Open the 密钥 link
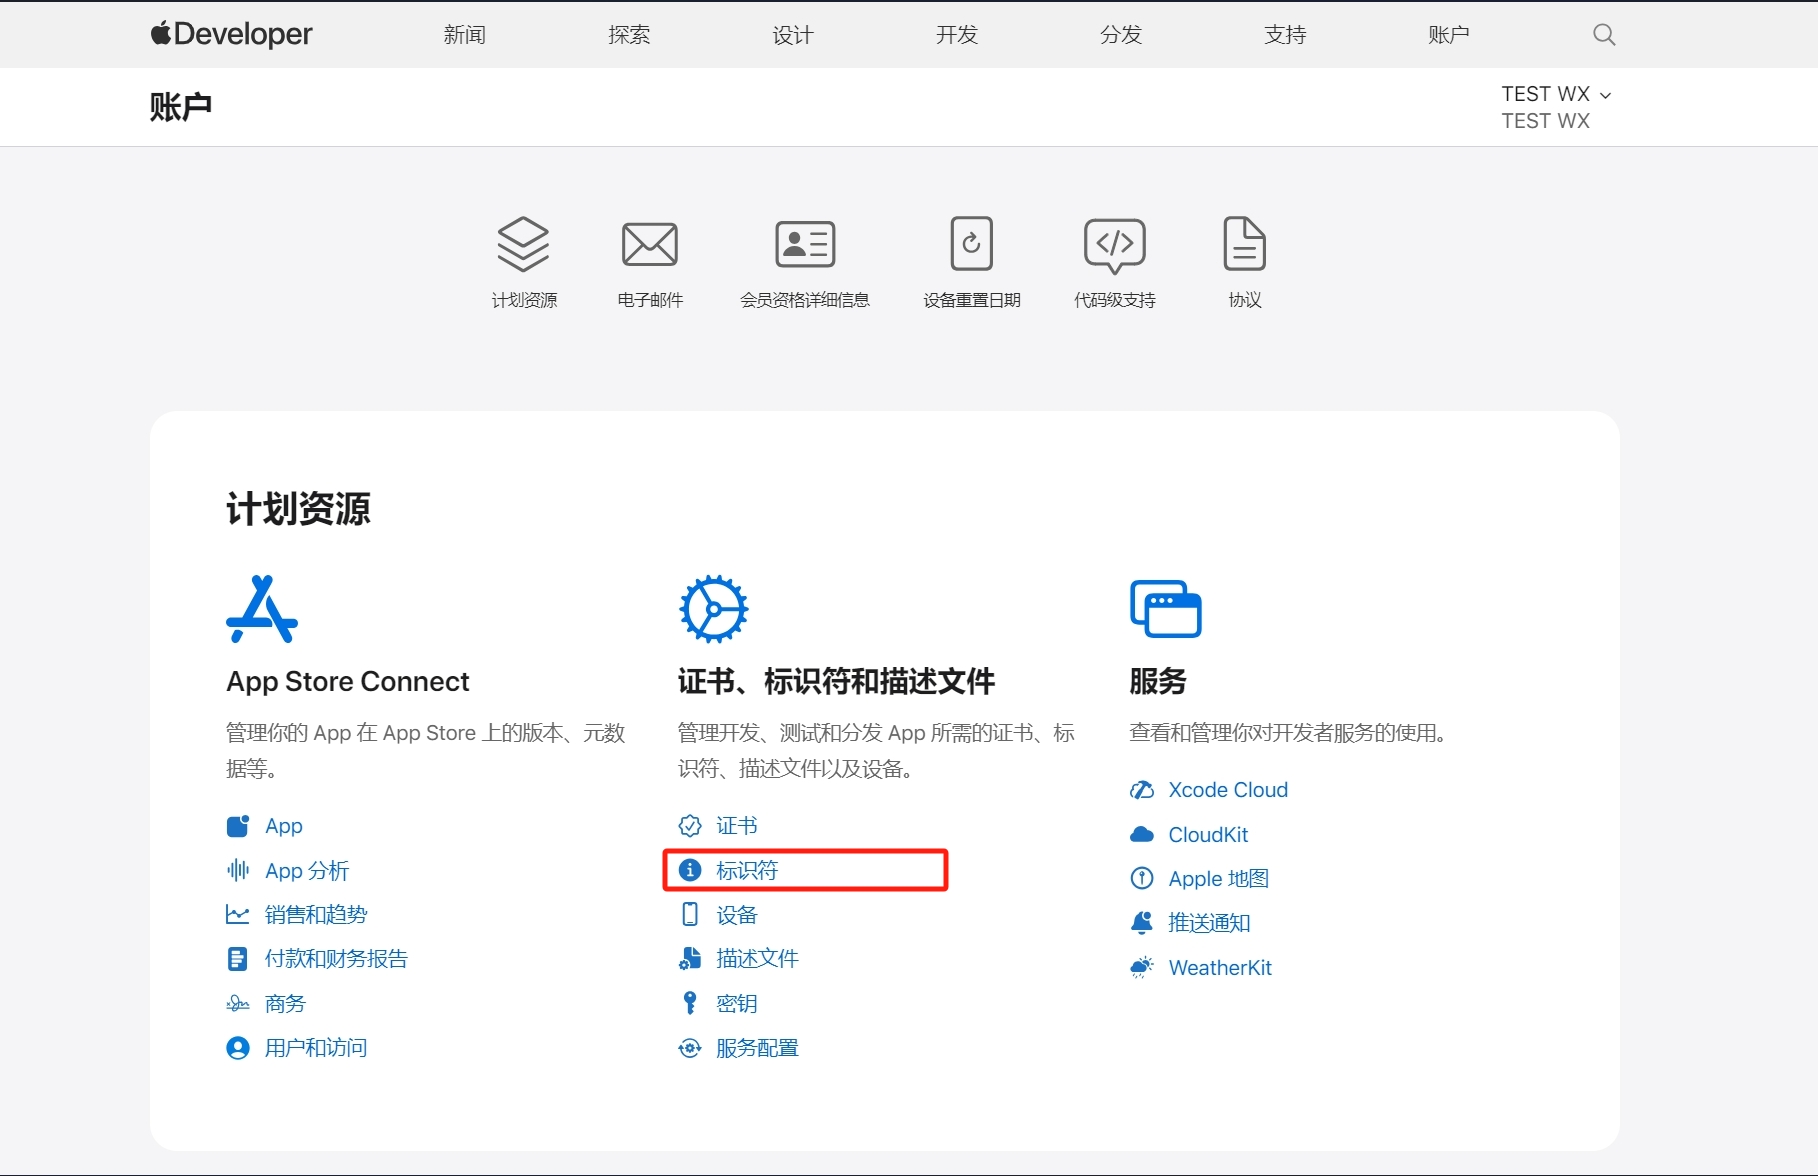The height and width of the screenshot is (1176, 1818). click(x=737, y=1003)
